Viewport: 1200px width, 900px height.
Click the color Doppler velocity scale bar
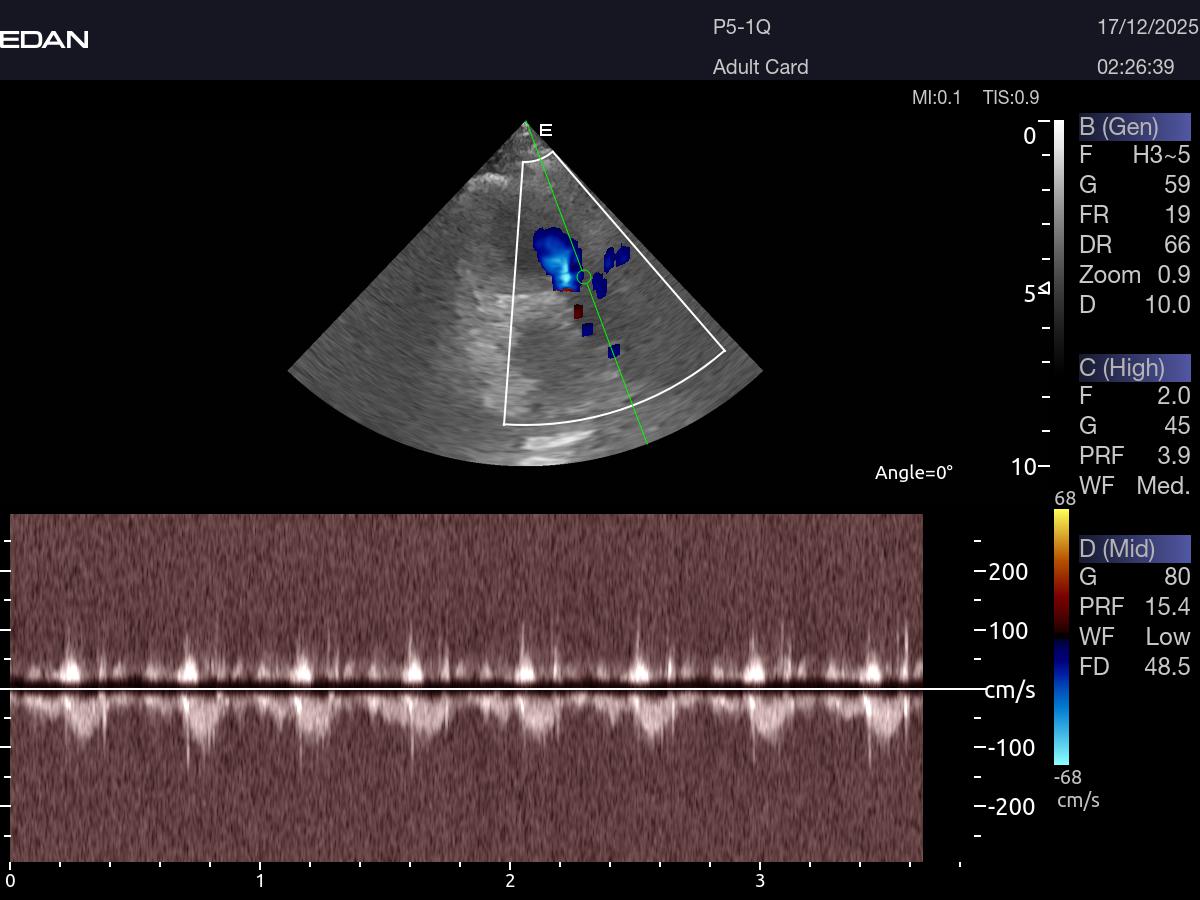(x=1061, y=637)
